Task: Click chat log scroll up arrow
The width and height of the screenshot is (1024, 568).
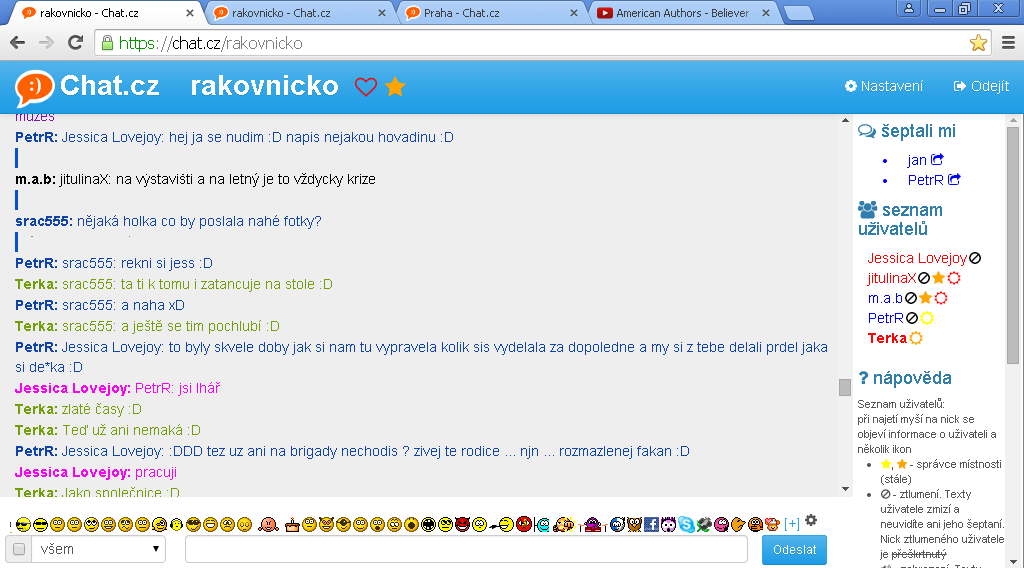Action: pyautogui.click(x=845, y=121)
